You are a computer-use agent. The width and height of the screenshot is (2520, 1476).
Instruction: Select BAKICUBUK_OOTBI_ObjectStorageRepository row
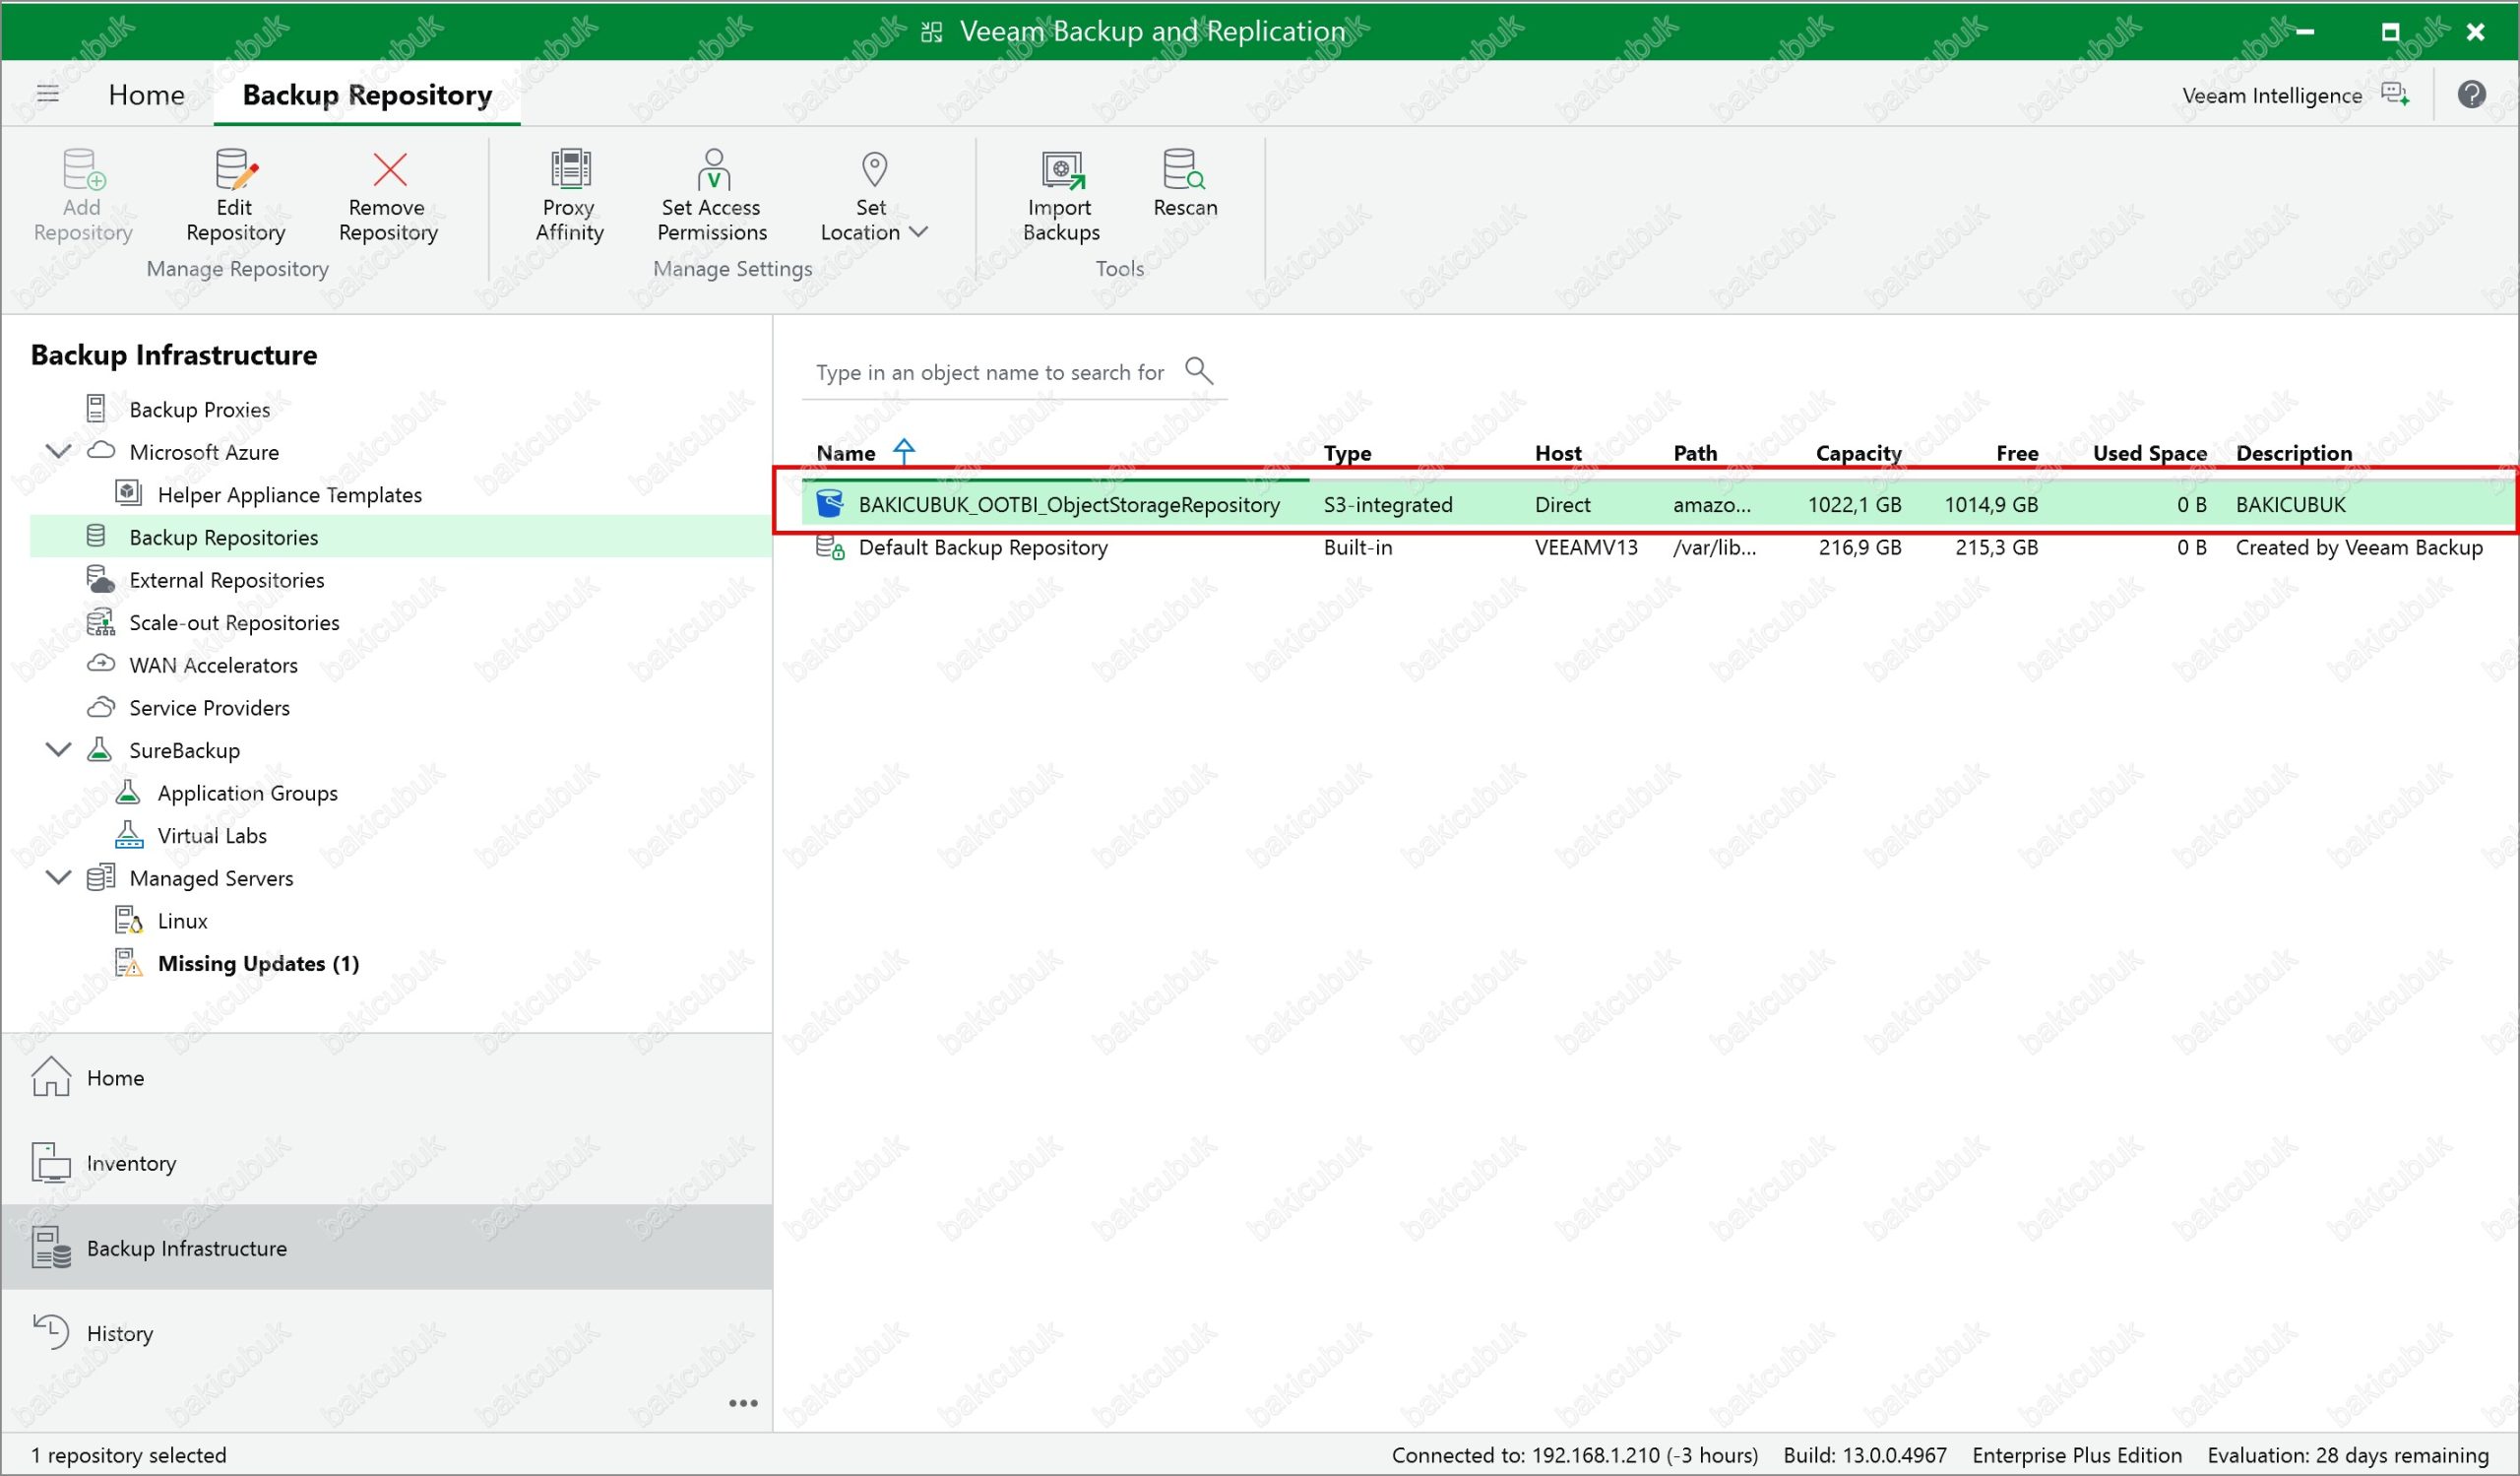[x=1658, y=504]
